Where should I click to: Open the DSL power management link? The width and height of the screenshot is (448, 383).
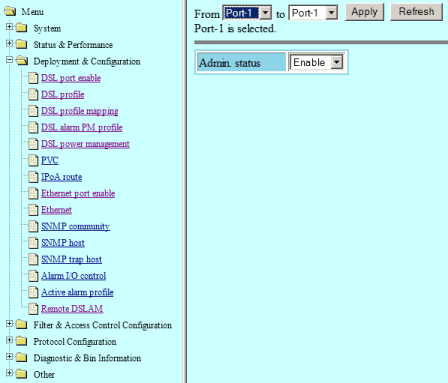85,144
